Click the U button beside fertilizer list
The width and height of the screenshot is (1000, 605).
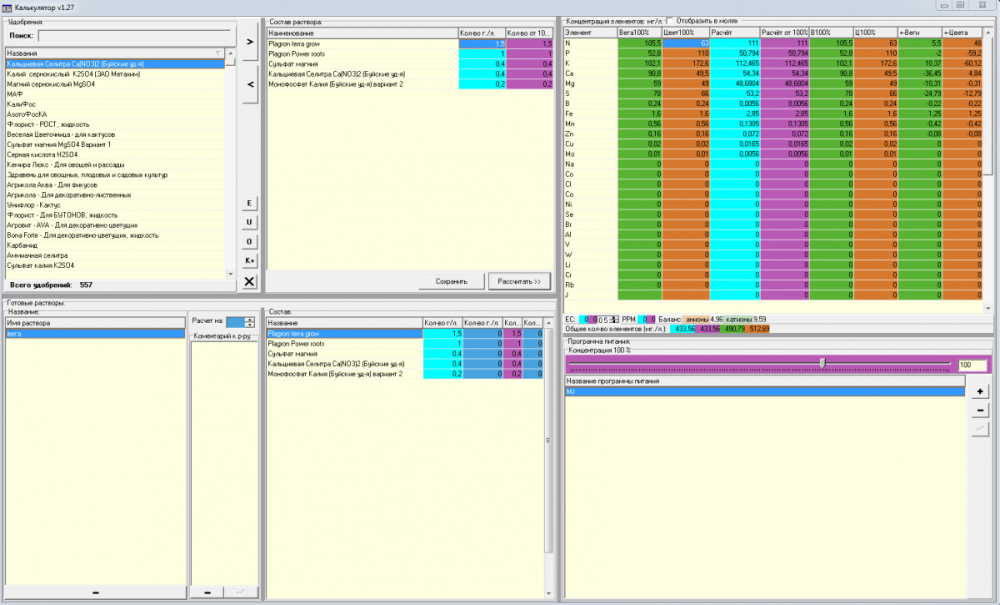249,222
